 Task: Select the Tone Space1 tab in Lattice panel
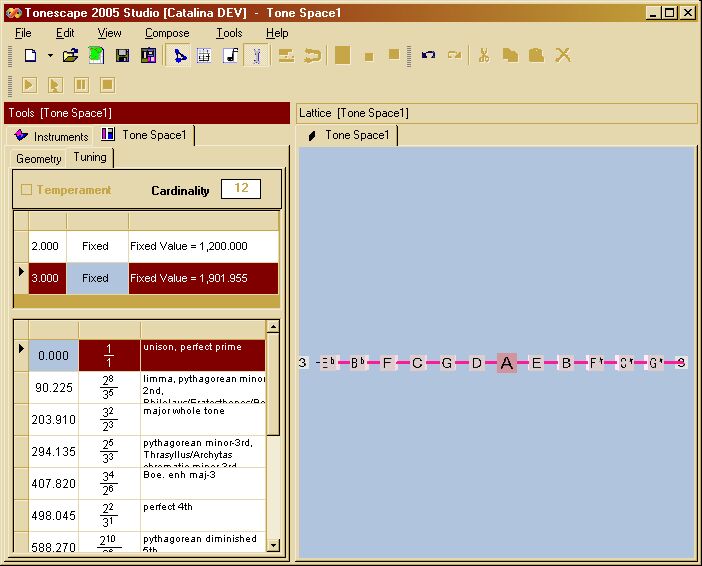348,135
